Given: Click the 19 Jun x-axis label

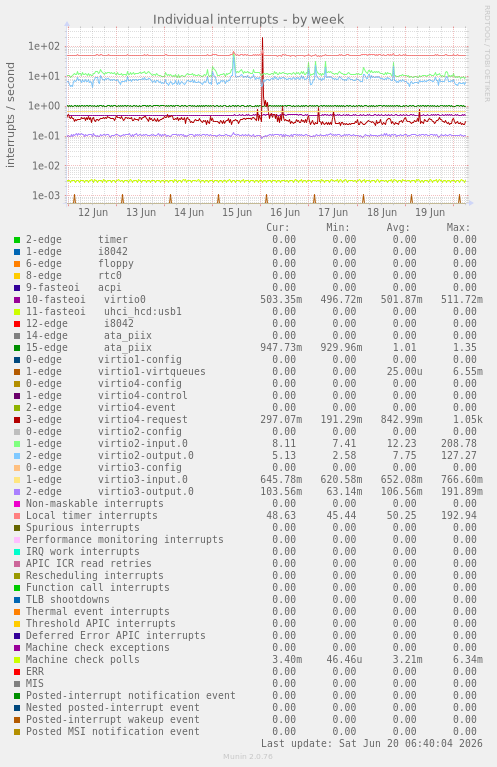Looking at the screenshot, I should pos(430,212).
